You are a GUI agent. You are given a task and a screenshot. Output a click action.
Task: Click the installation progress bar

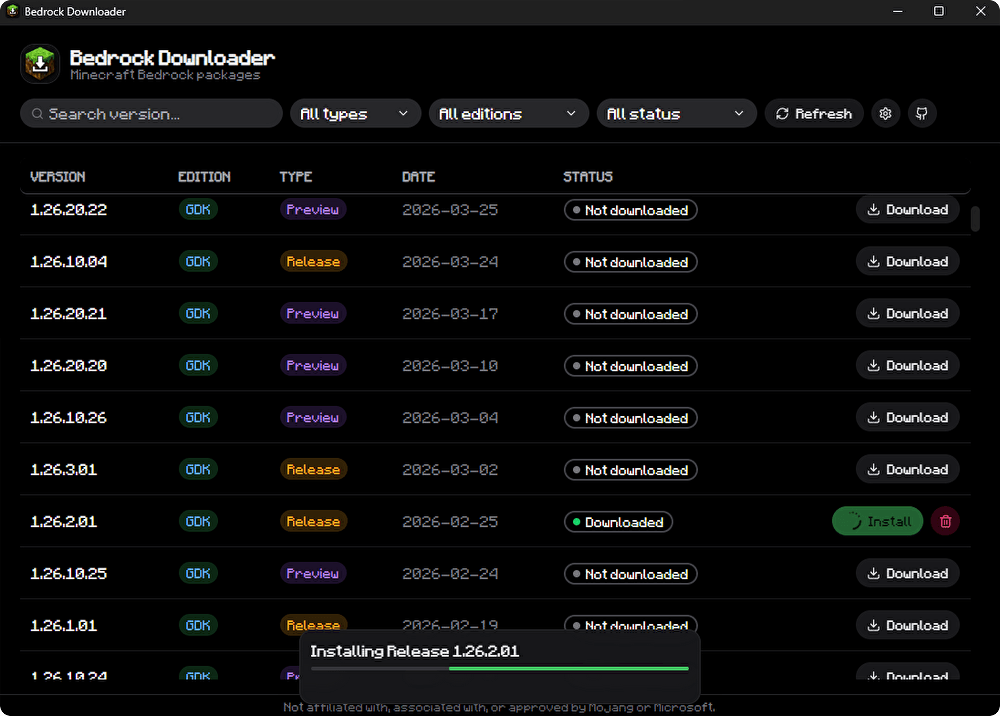tap(500, 668)
